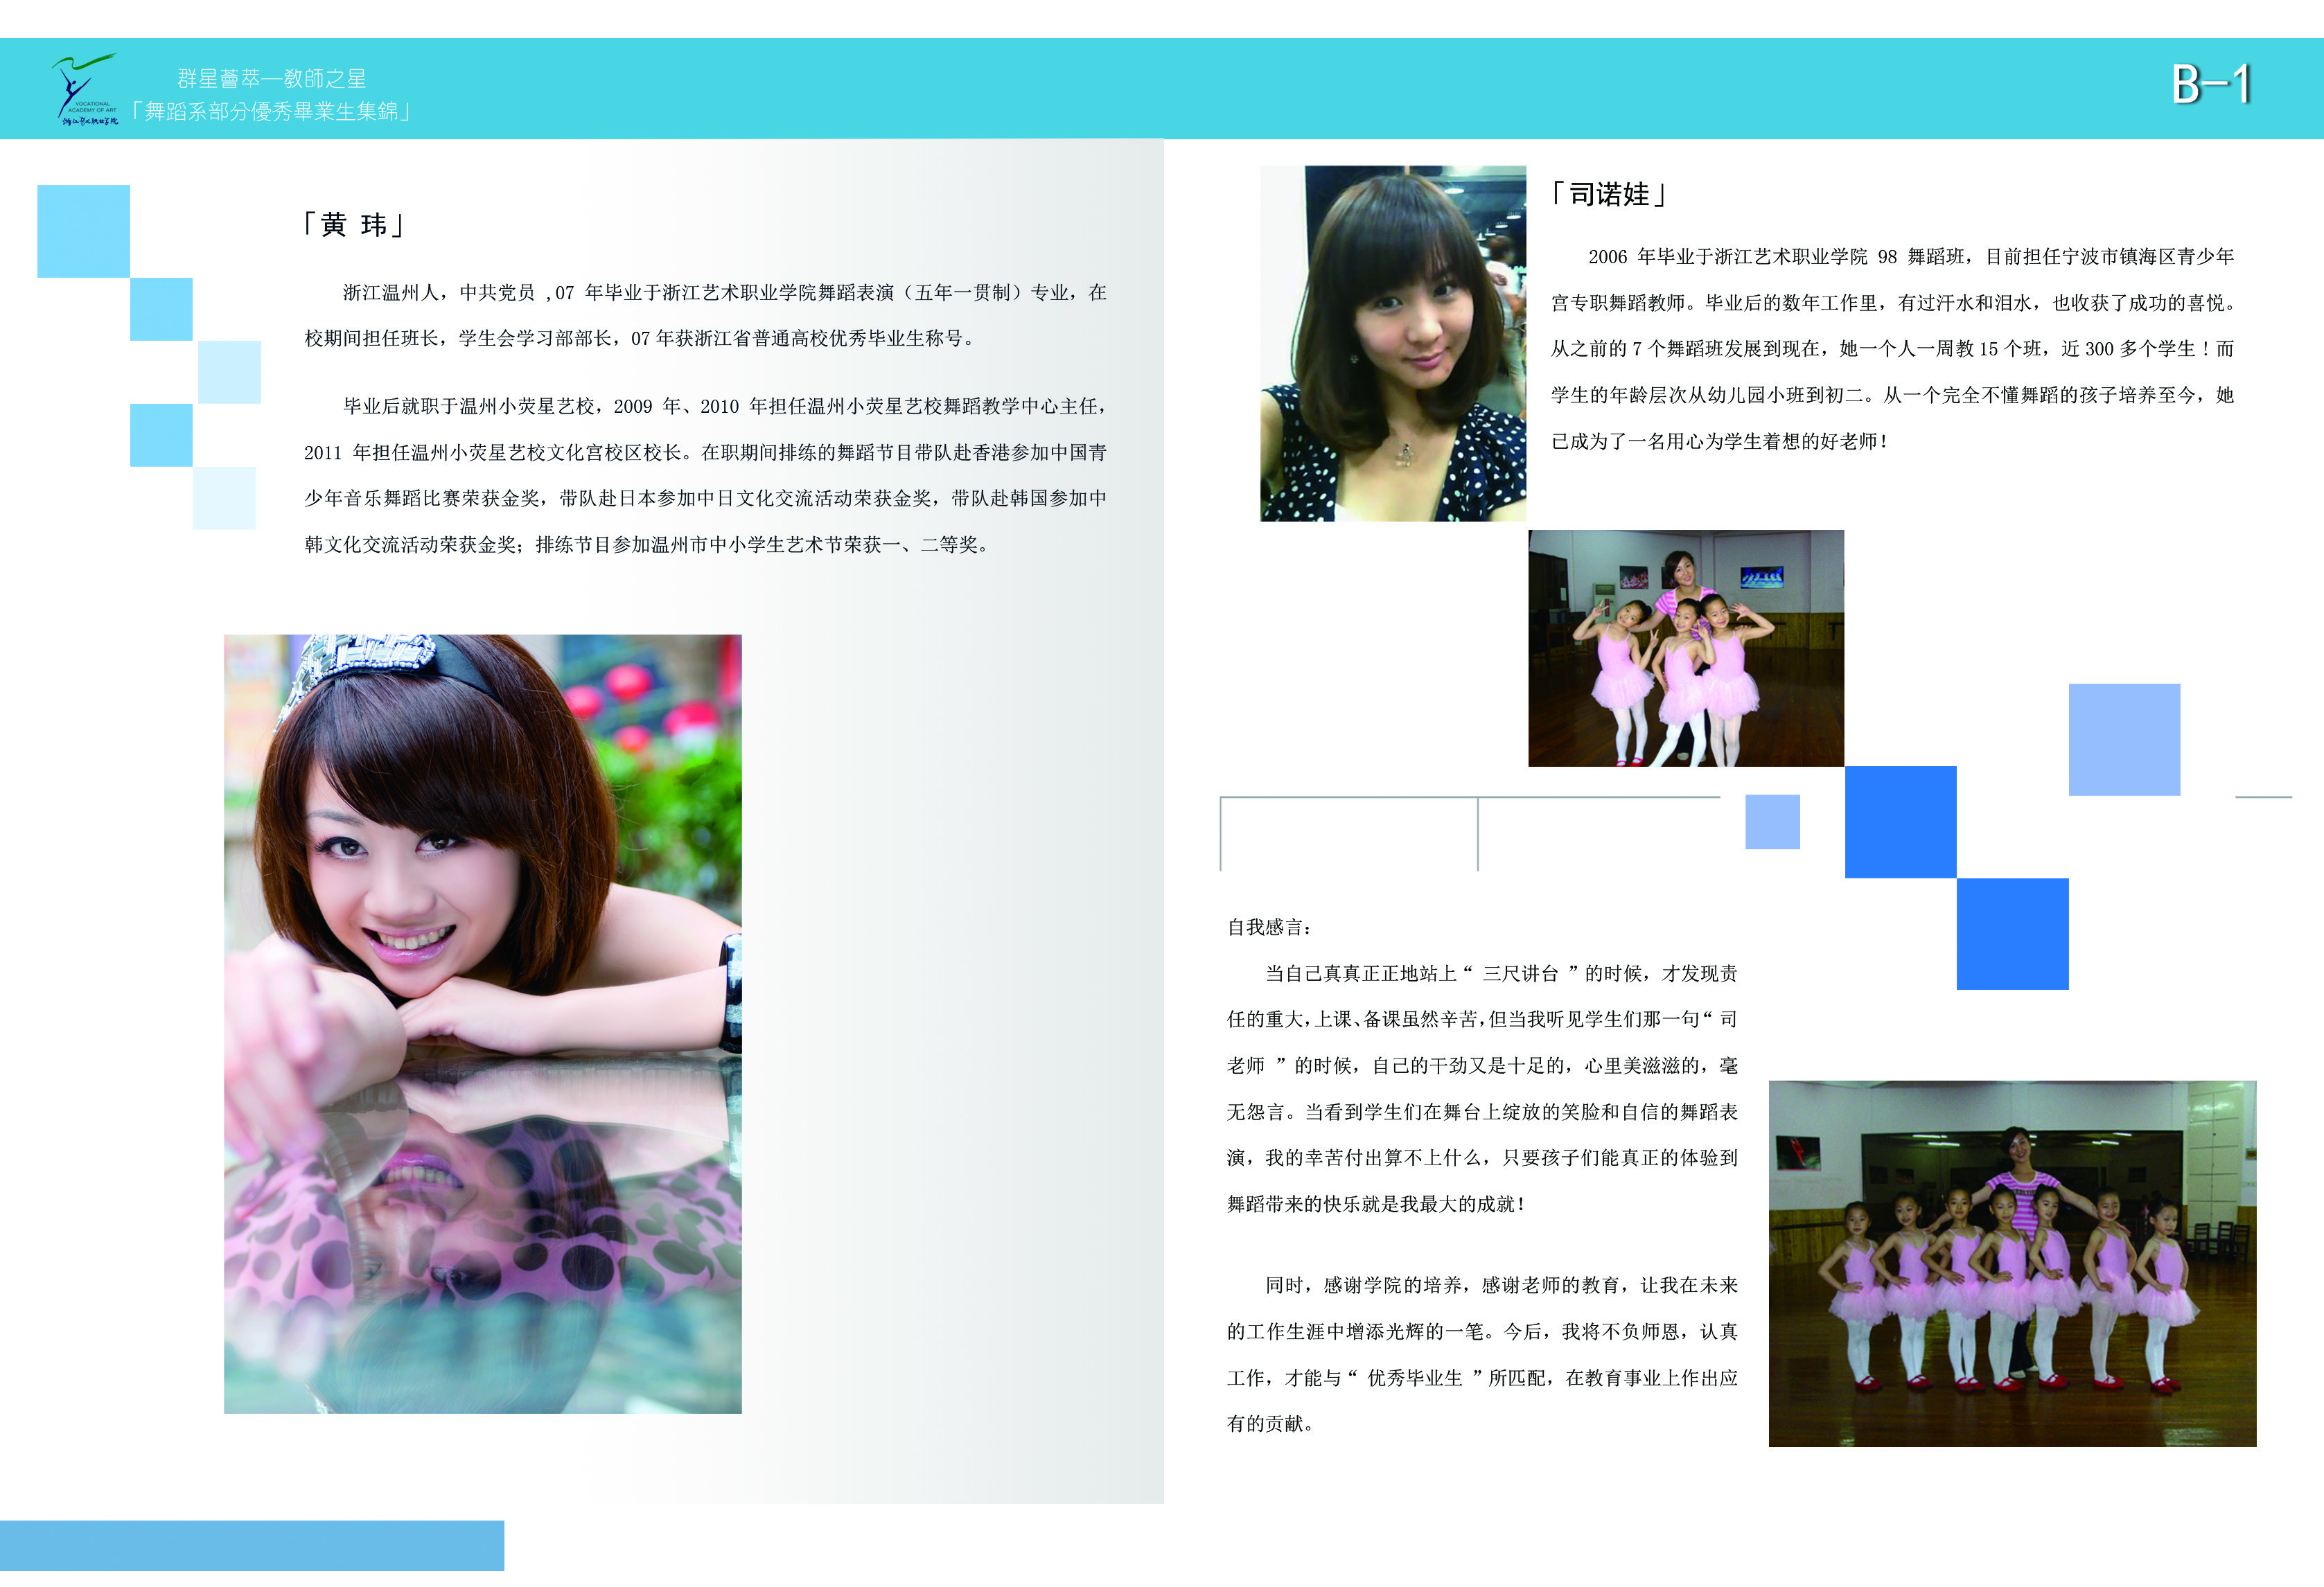Click the periwinkle square at right edge

coord(2124,740)
